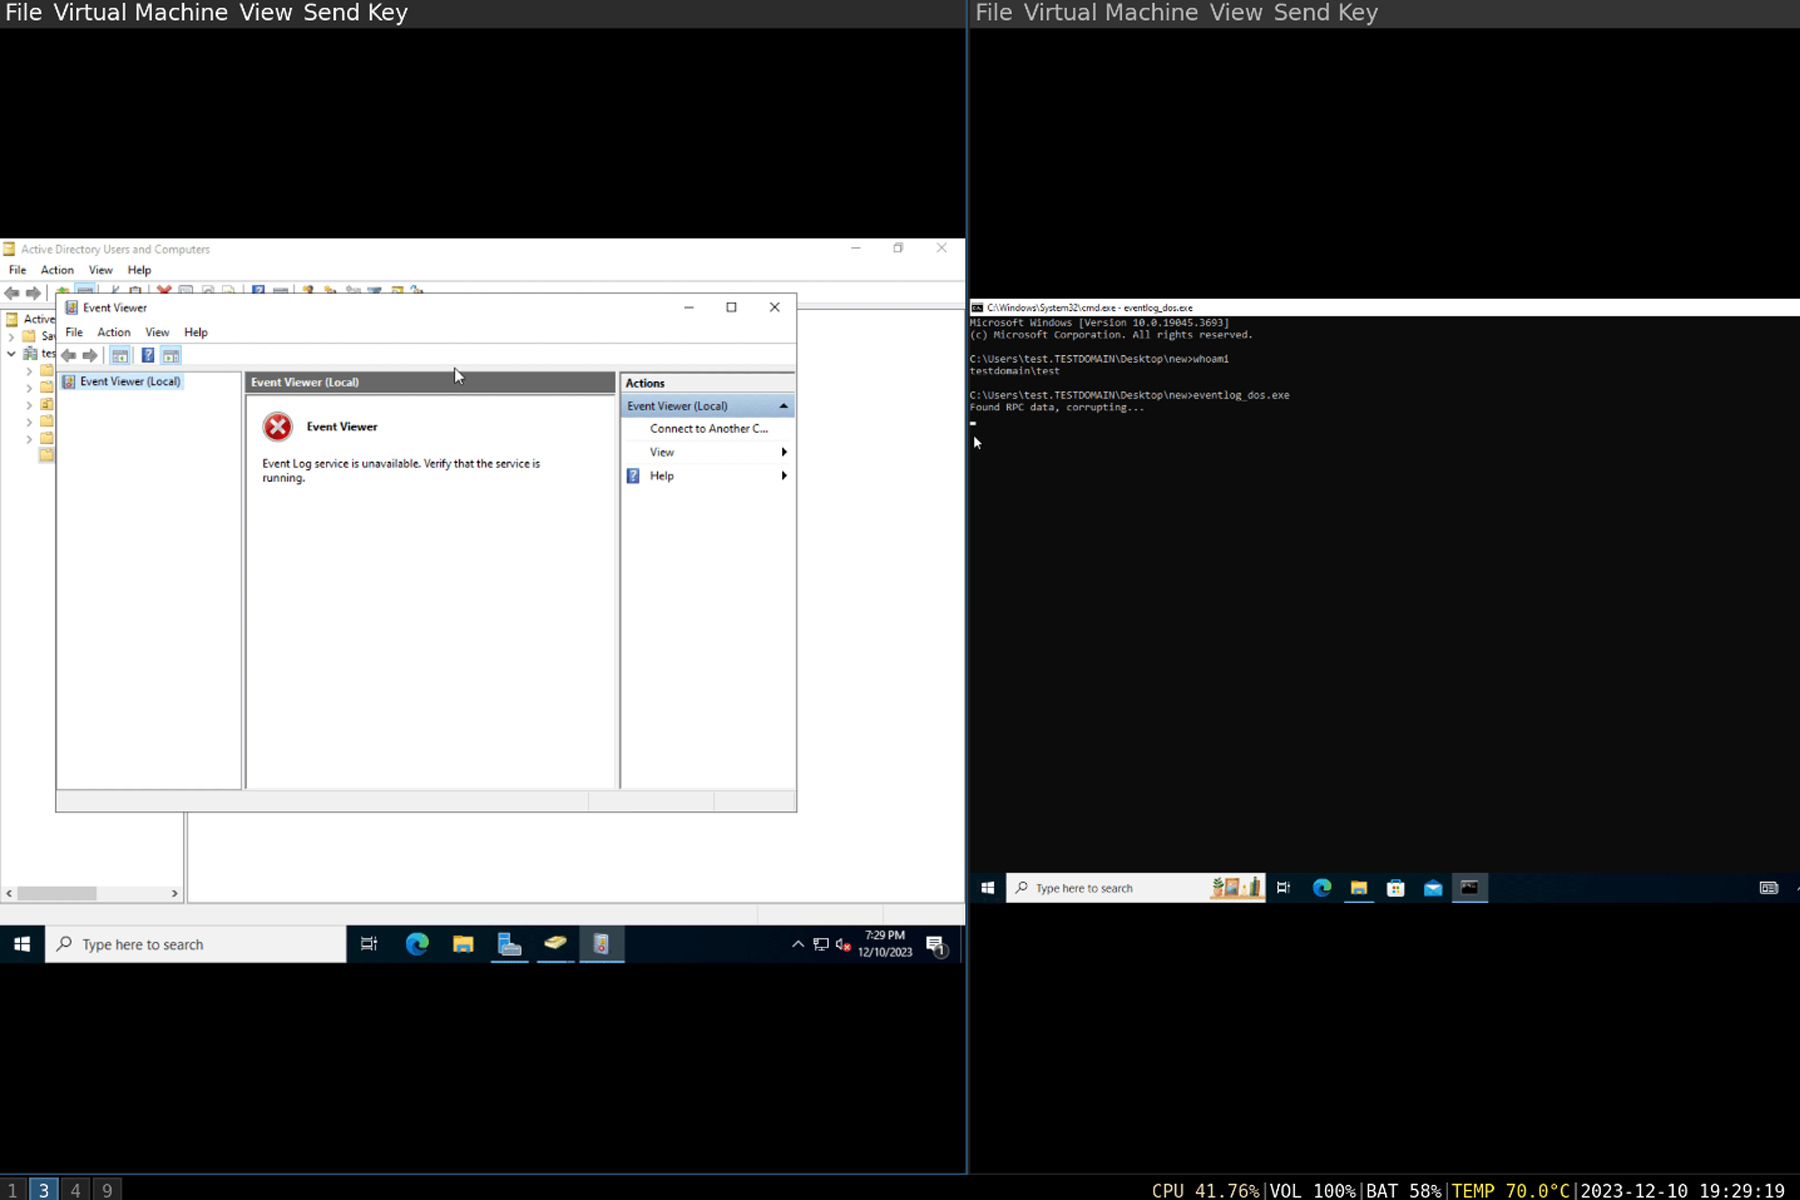The height and width of the screenshot is (1200, 1800).
Task: Collapse Event Viewer (Local) section in Actions
Action: pyautogui.click(x=784, y=406)
